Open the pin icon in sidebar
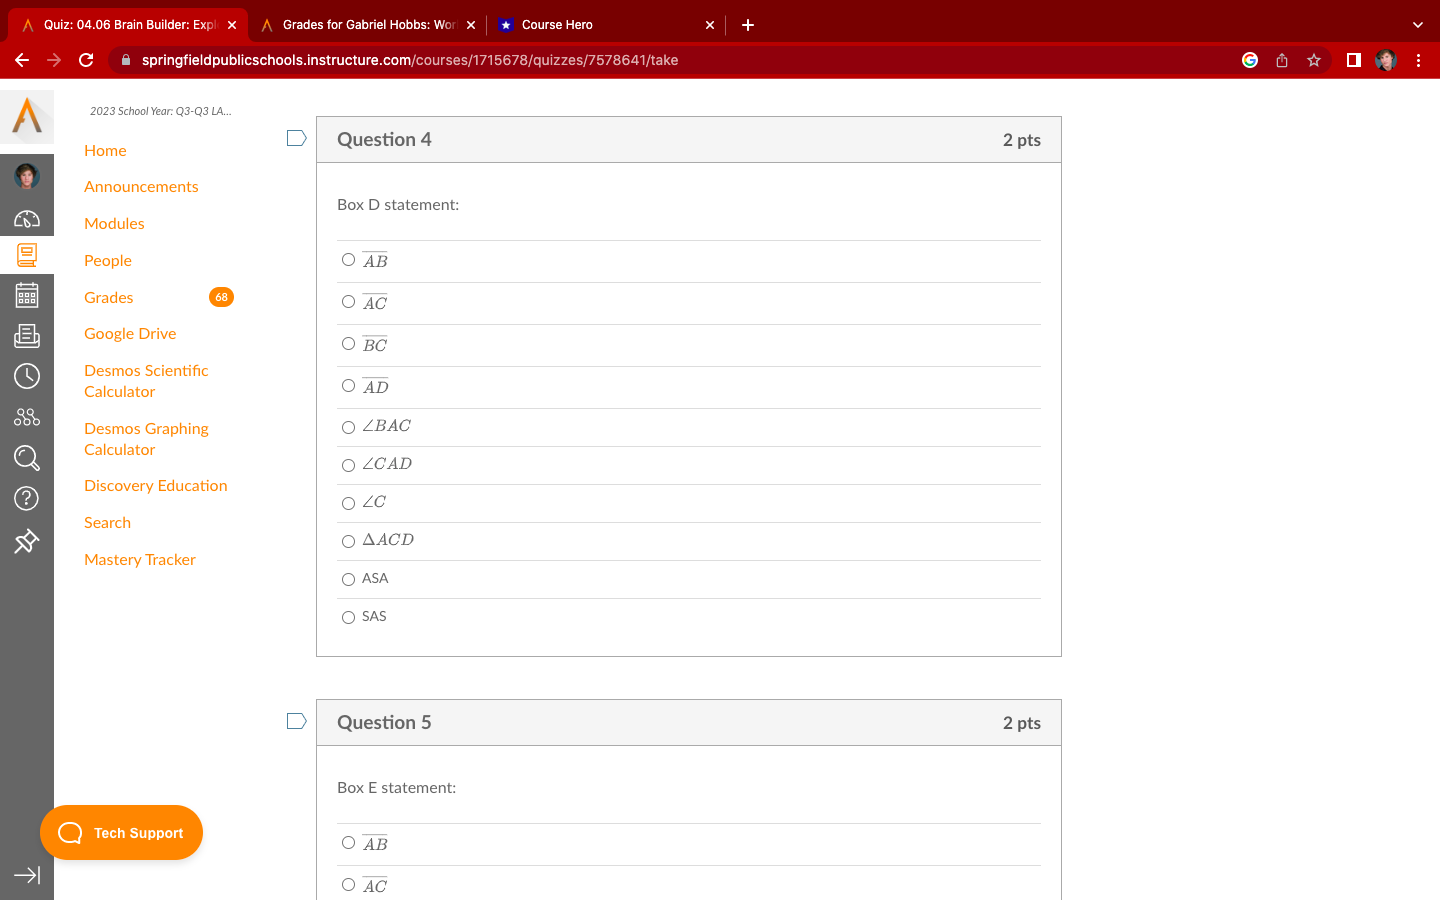This screenshot has width=1440, height=900. pos(27,541)
